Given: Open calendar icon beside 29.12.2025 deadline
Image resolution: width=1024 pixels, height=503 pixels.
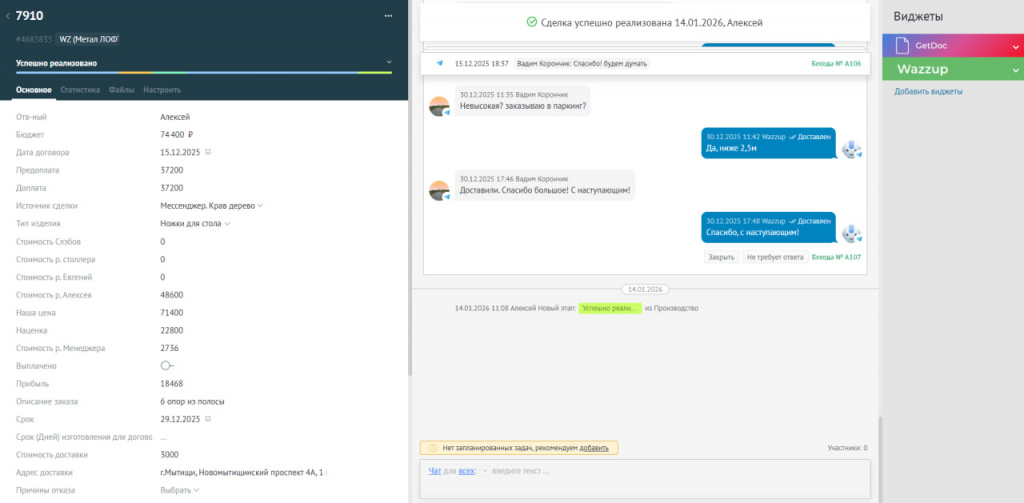Looking at the screenshot, I should point(208,419).
